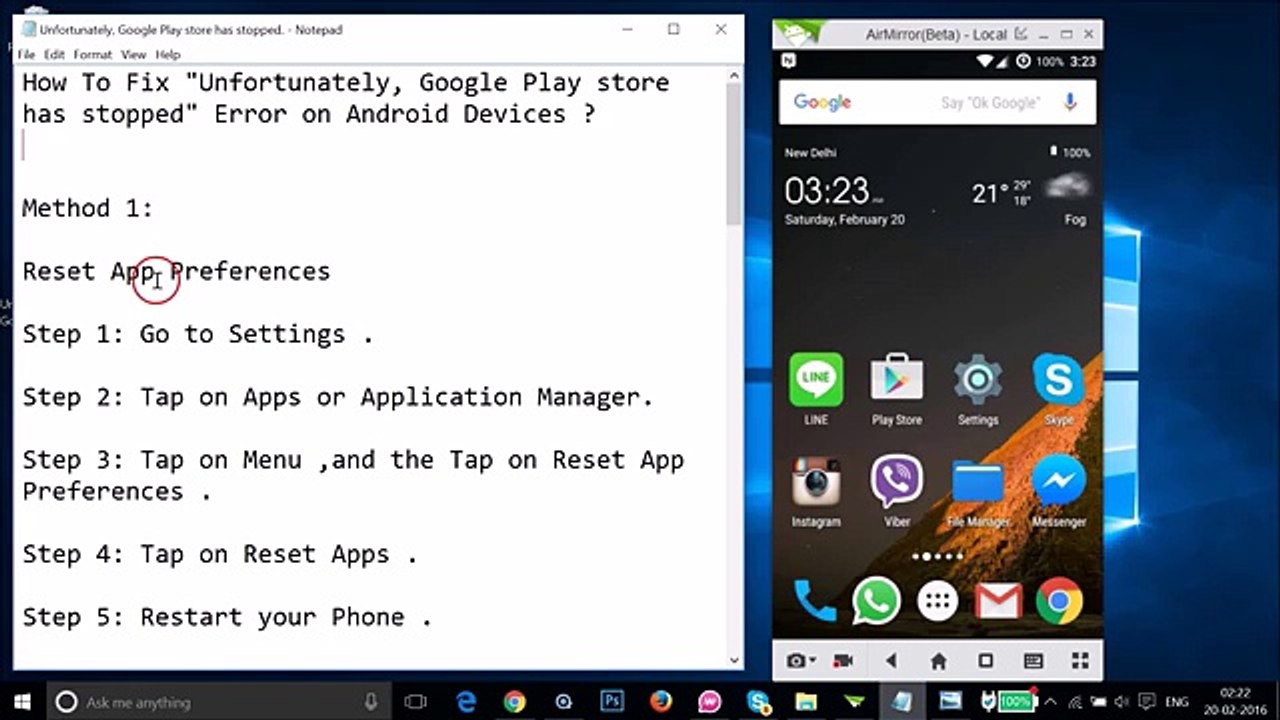
Task: Open the Notepad Format menu
Action: [x=92, y=54]
